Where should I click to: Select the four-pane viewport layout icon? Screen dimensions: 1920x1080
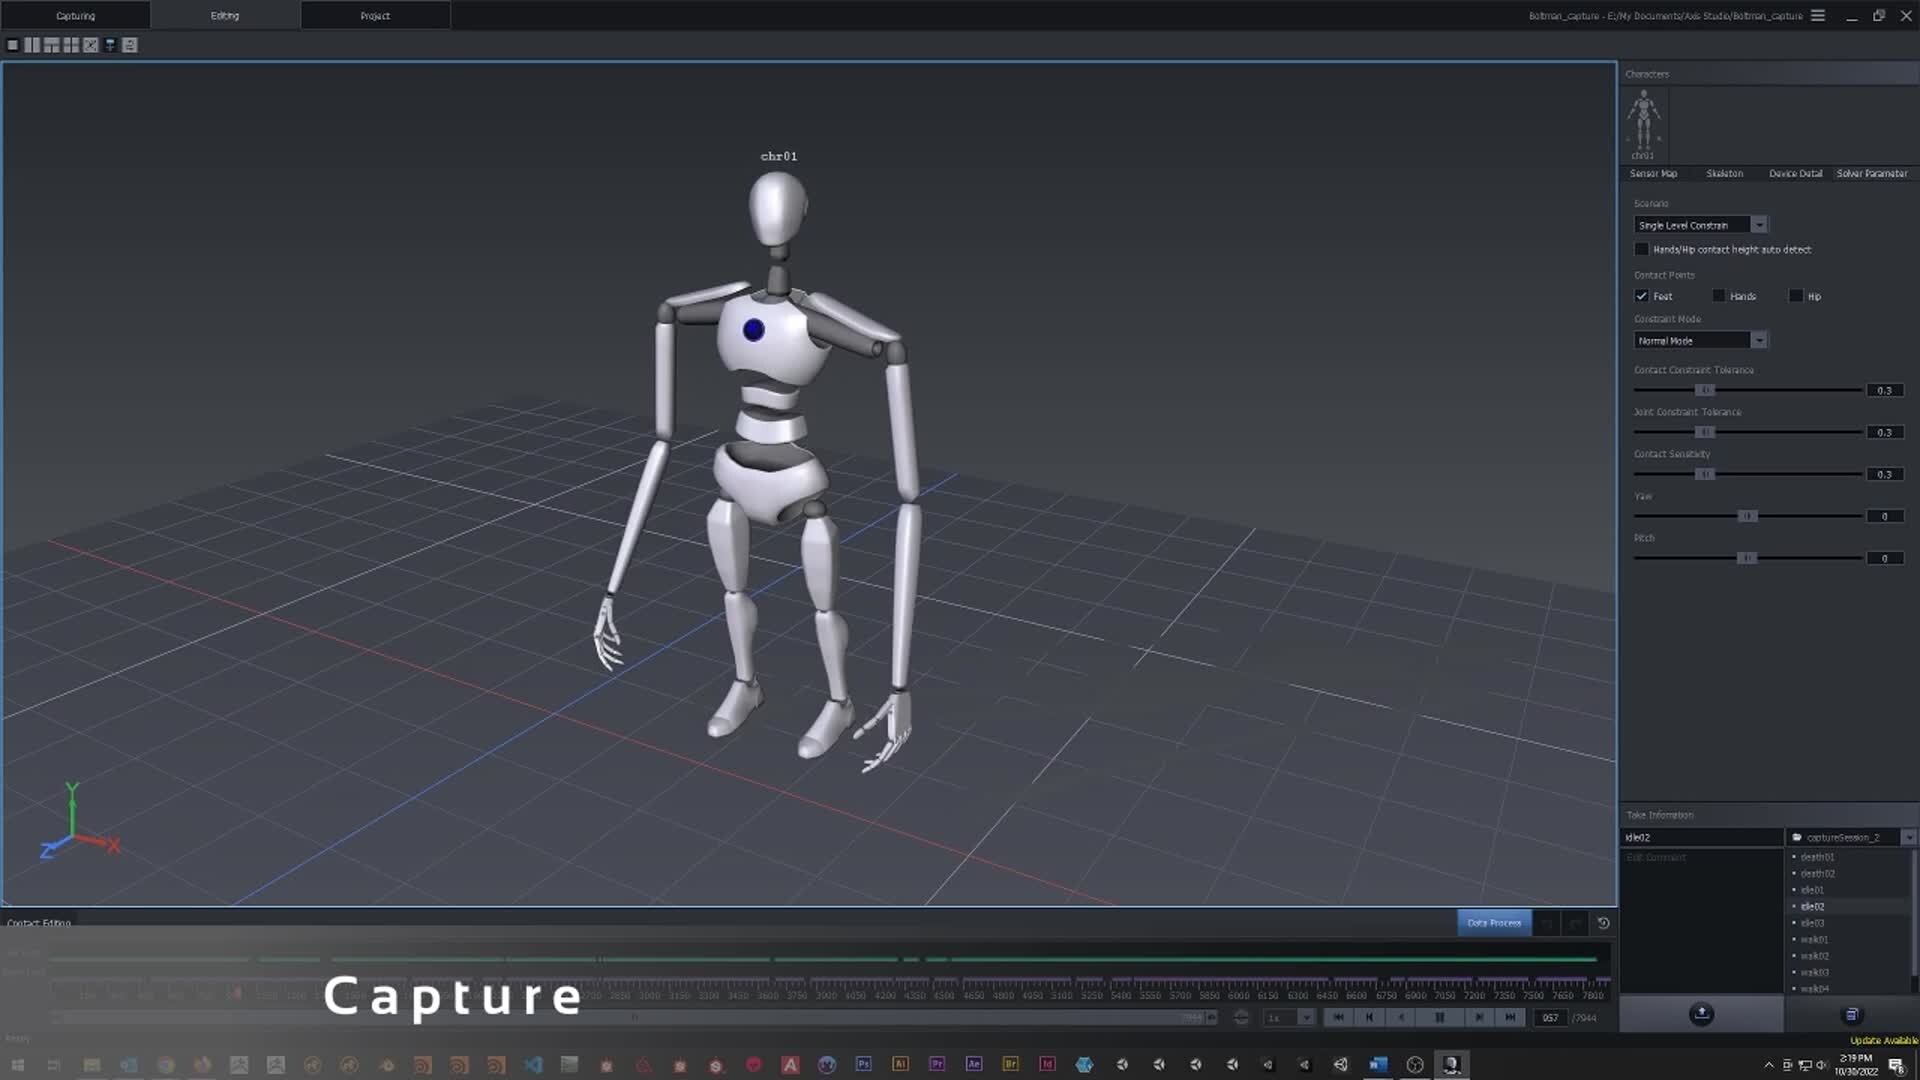70,45
